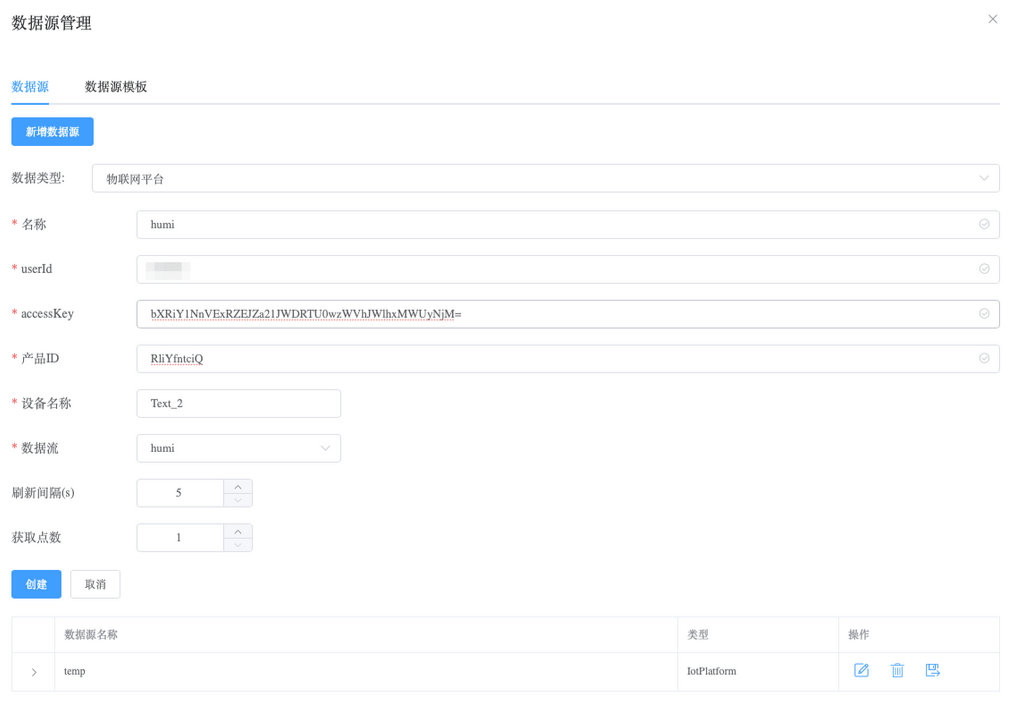The image size is (1015, 704).
Task: Click the check icon in 产品ID field
Action: (x=984, y=358)
